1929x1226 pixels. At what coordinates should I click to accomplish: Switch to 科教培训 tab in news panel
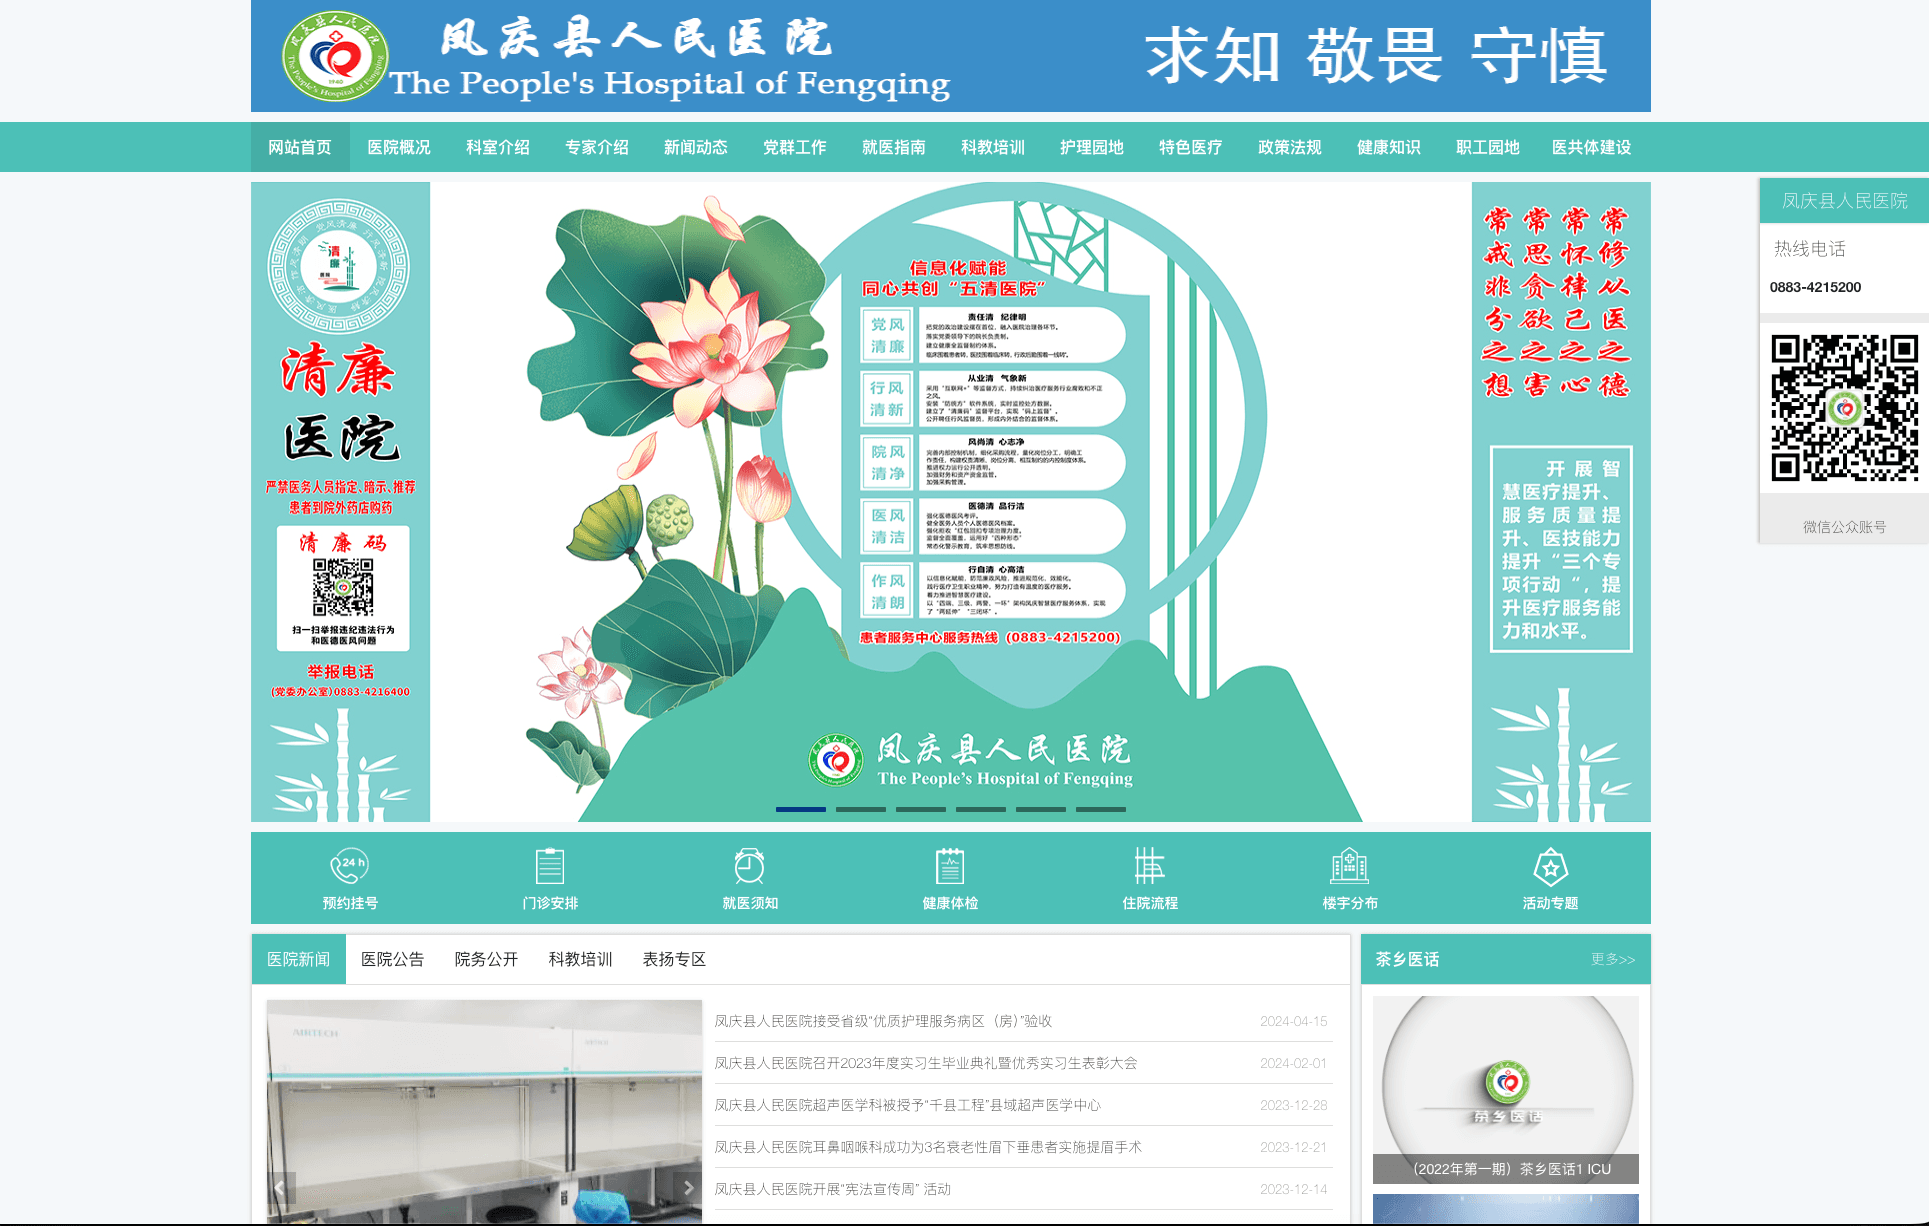coord(581,959)
